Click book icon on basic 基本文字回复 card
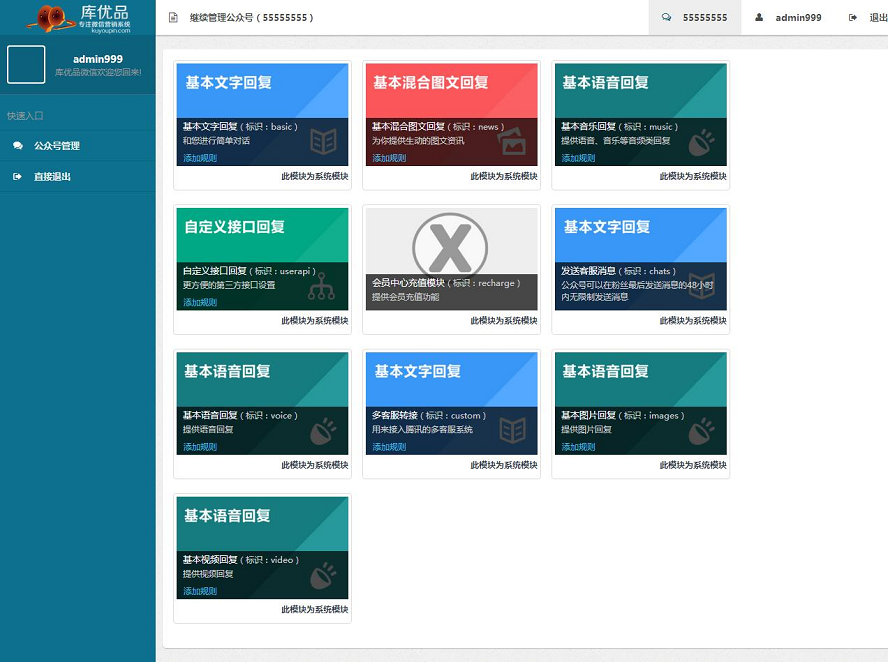The height and width of the screenshot is (662, 888). pyautogui.click(x=323, y=141)
